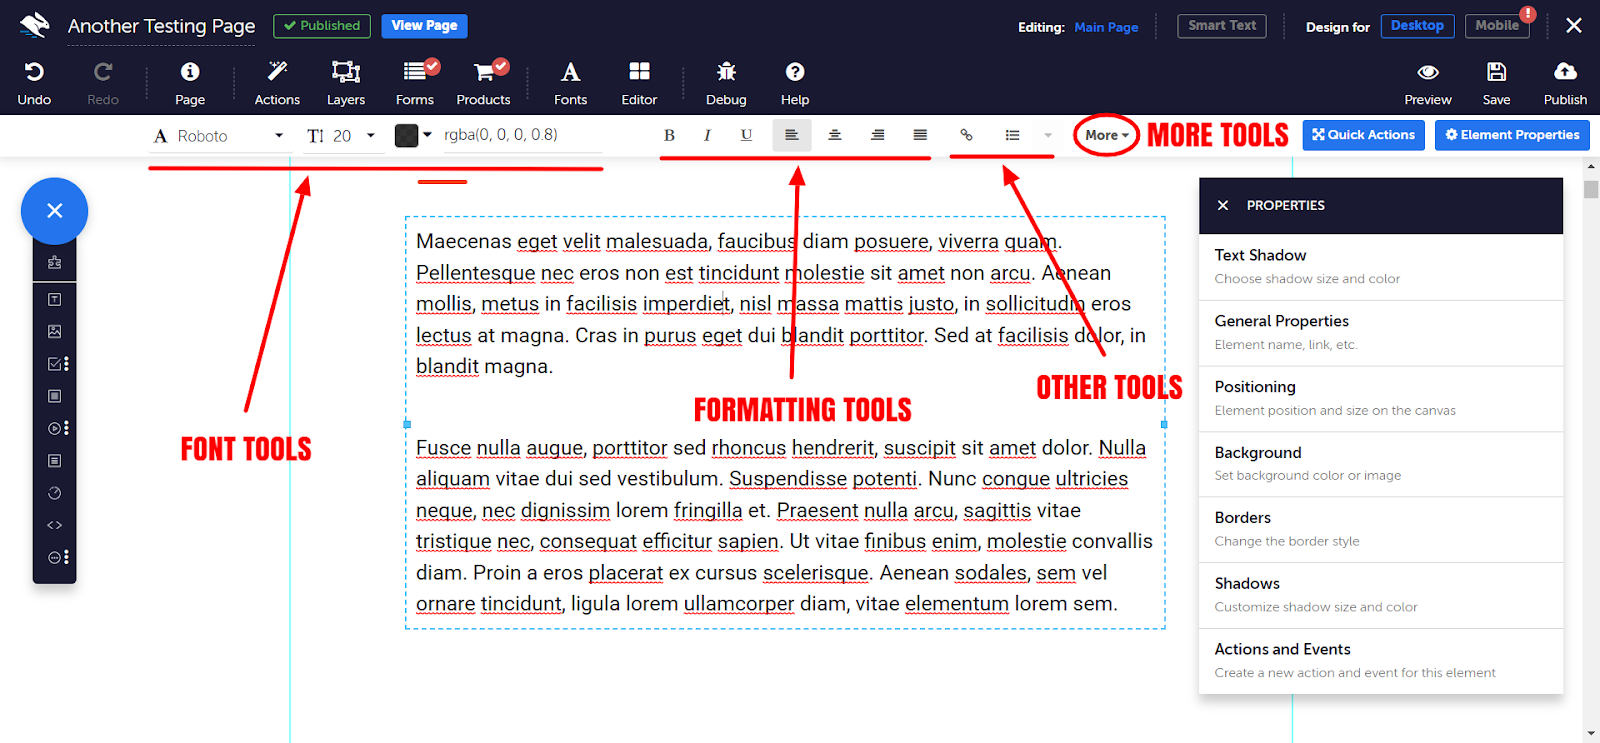Toggle underline formatting
This screenshot has width=1600, height=743.
point(746,135)
